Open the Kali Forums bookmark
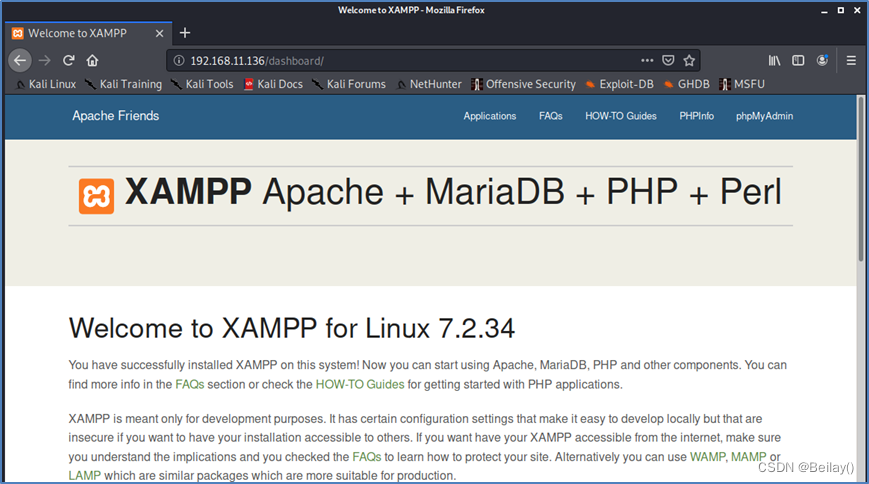The height and width of the screenshot is (484, 869). click(349, 84)
